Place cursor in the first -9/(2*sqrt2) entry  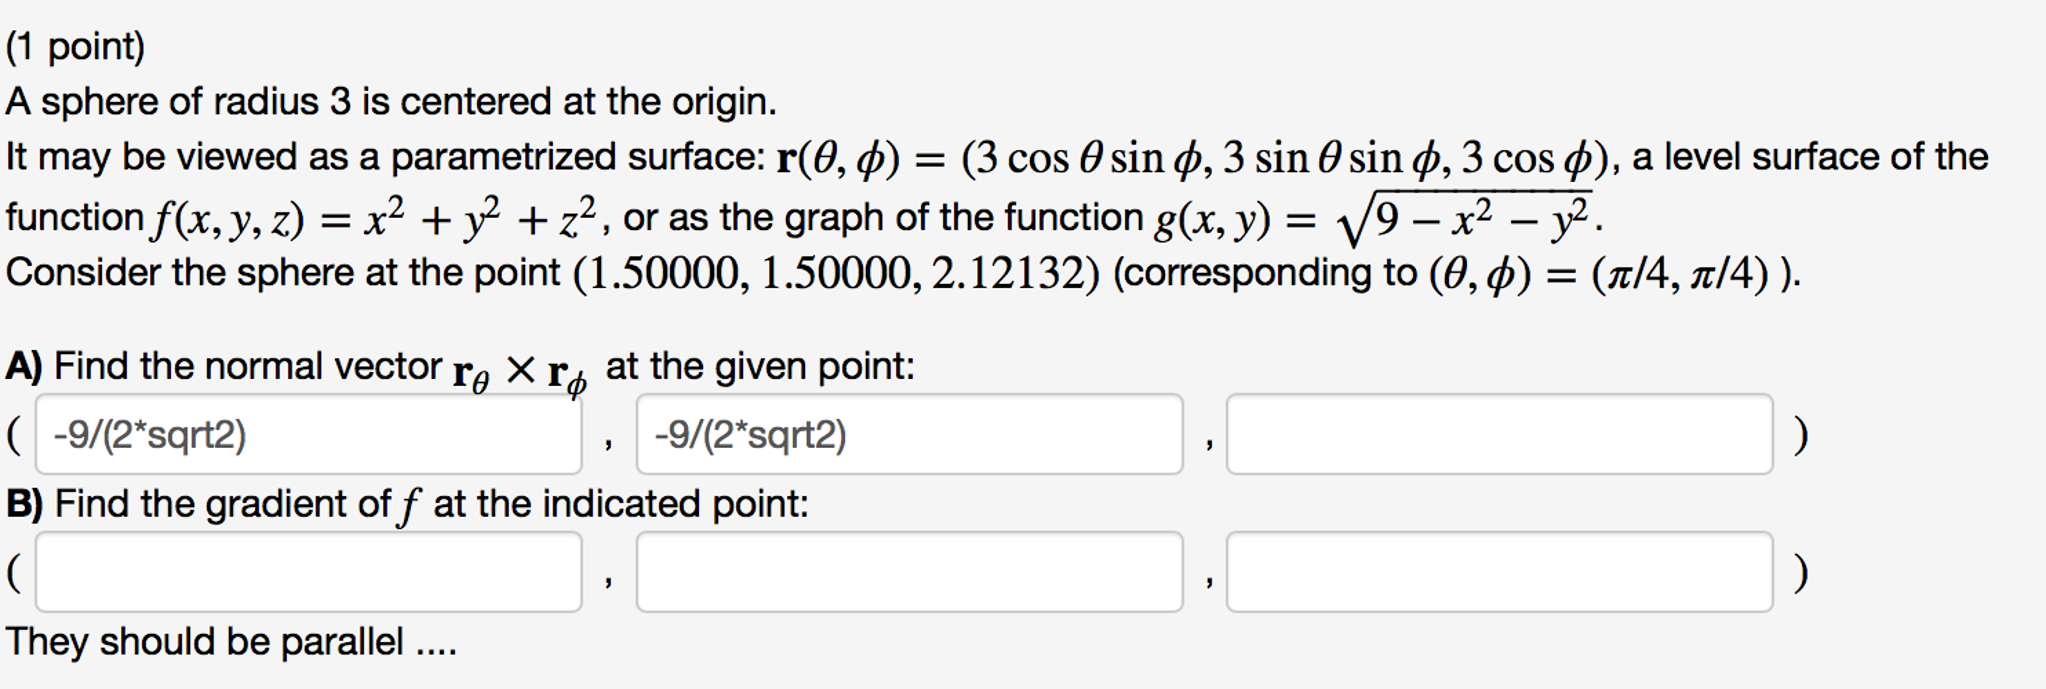pos(310,436)
